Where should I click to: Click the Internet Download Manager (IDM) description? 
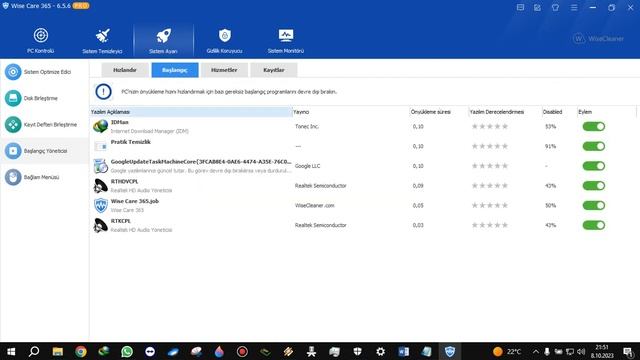click(x=149, y=131)
